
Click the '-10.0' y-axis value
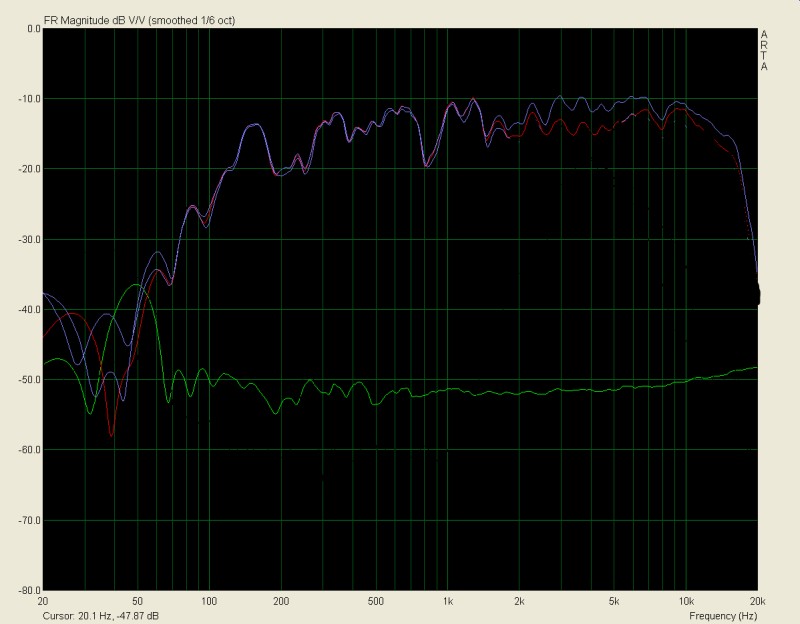point(31,98)
